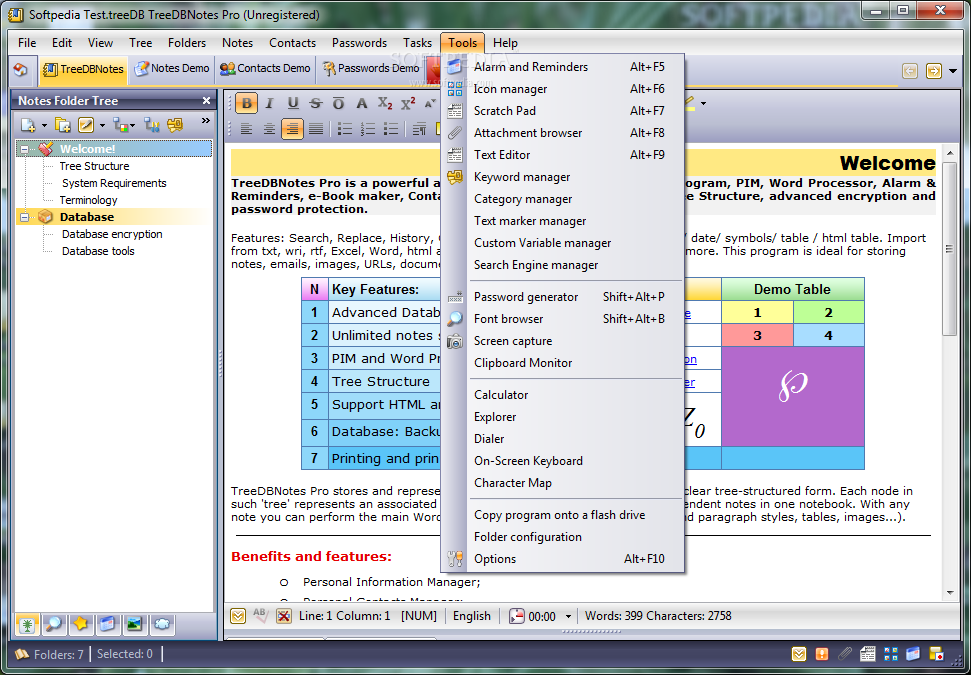Toggle Overline formatting button

click(x=338, y=103)
